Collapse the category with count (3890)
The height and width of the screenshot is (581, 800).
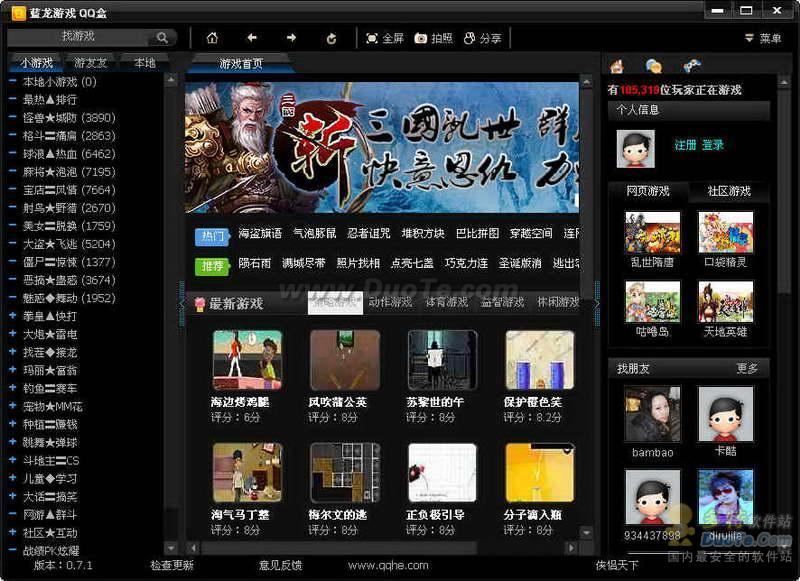point(13,117)
